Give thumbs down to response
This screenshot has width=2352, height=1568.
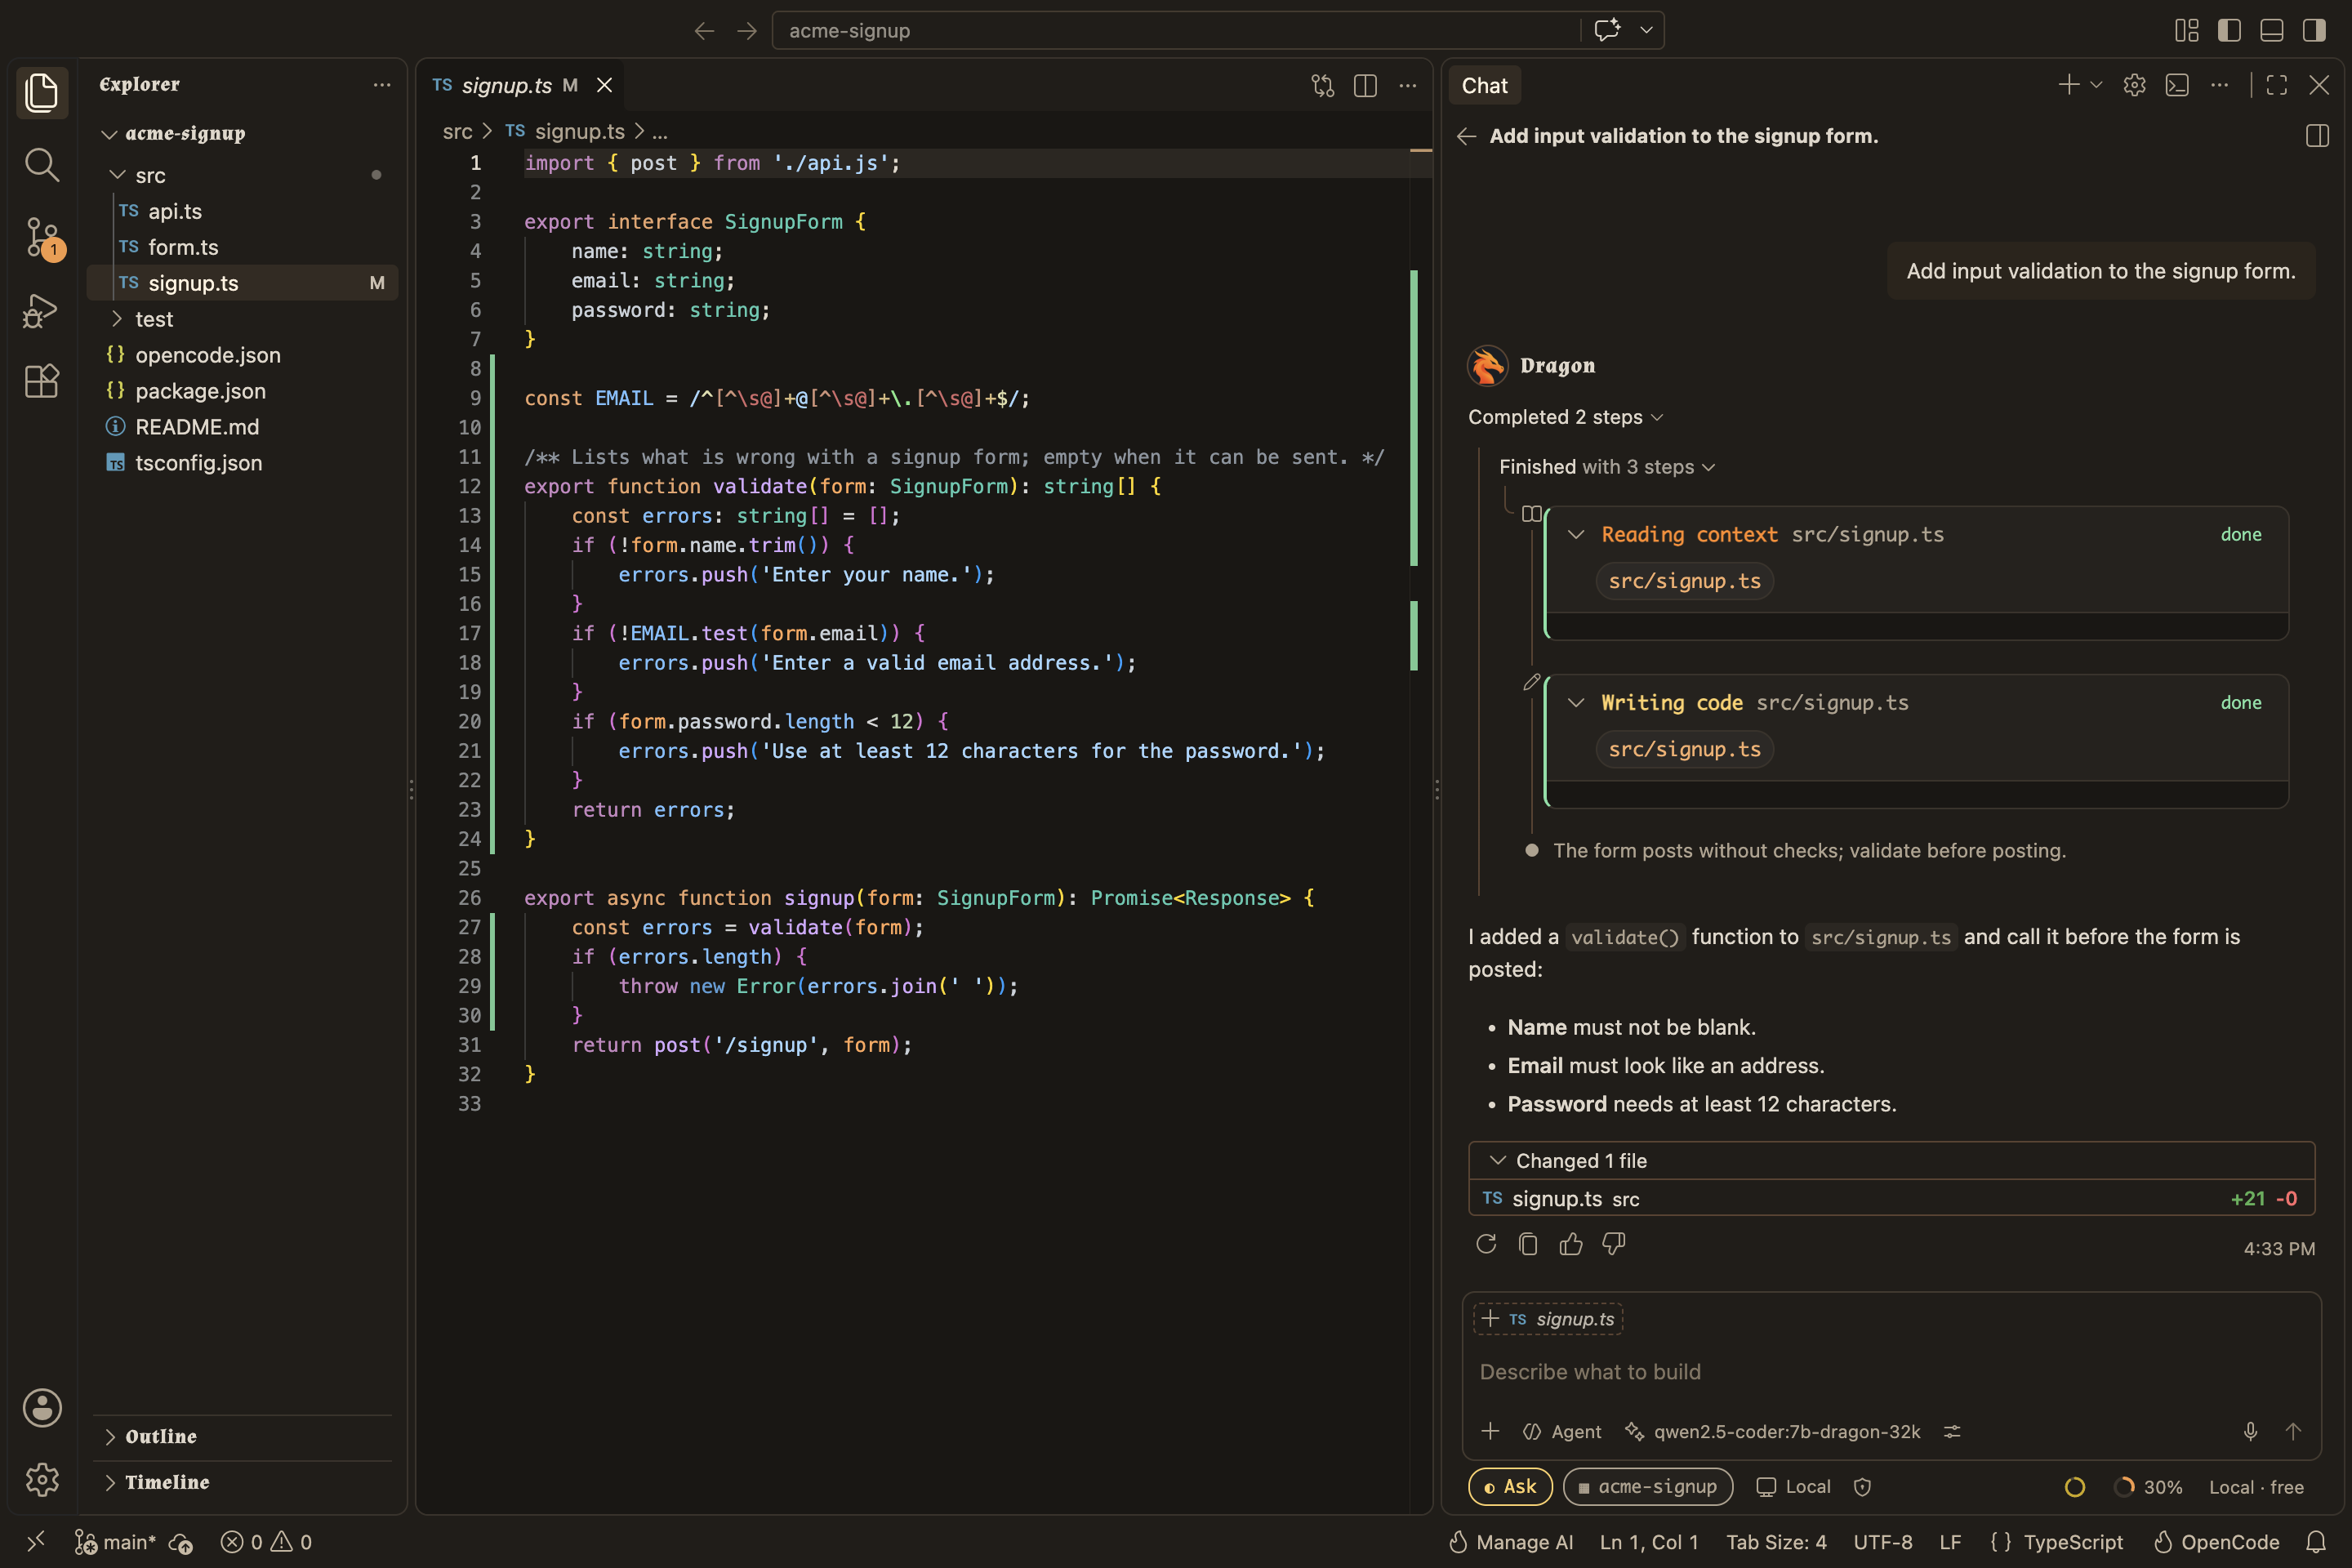1613,1244
